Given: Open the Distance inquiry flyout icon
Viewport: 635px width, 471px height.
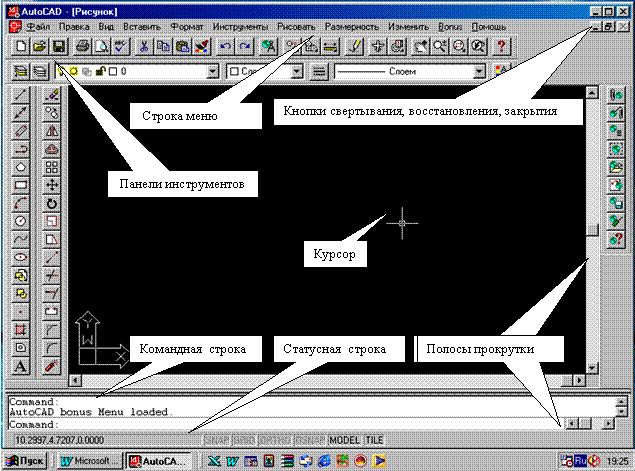Looking at the screenshot, I should click(x=330, y=47).
